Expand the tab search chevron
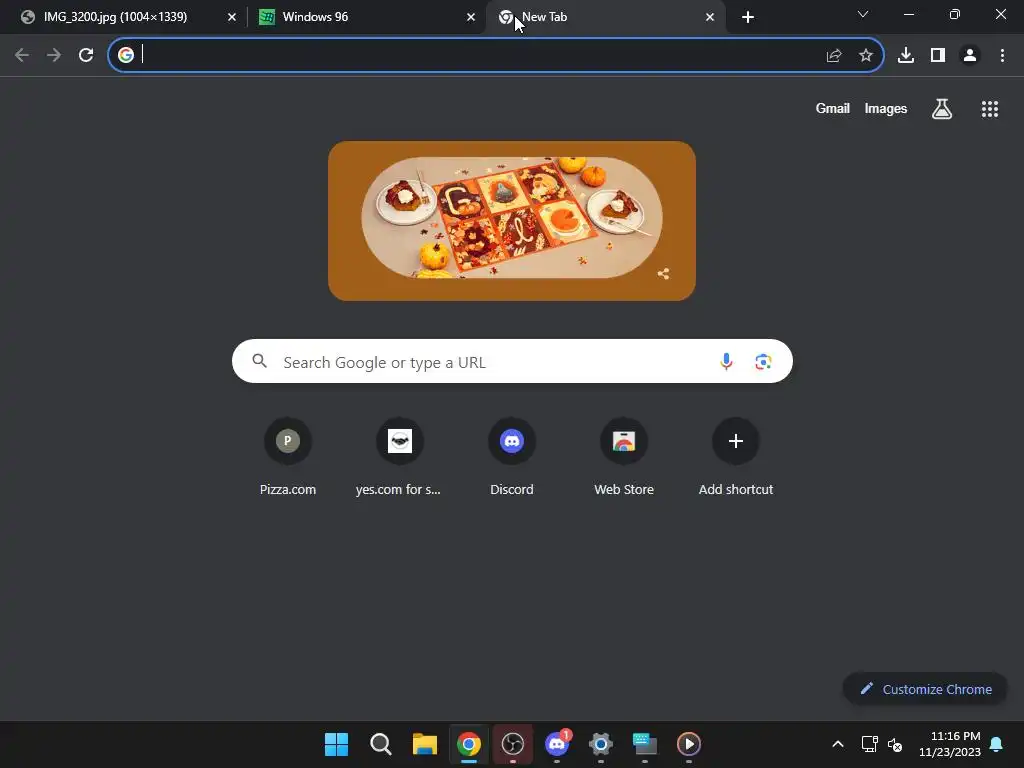 (863, 14)
